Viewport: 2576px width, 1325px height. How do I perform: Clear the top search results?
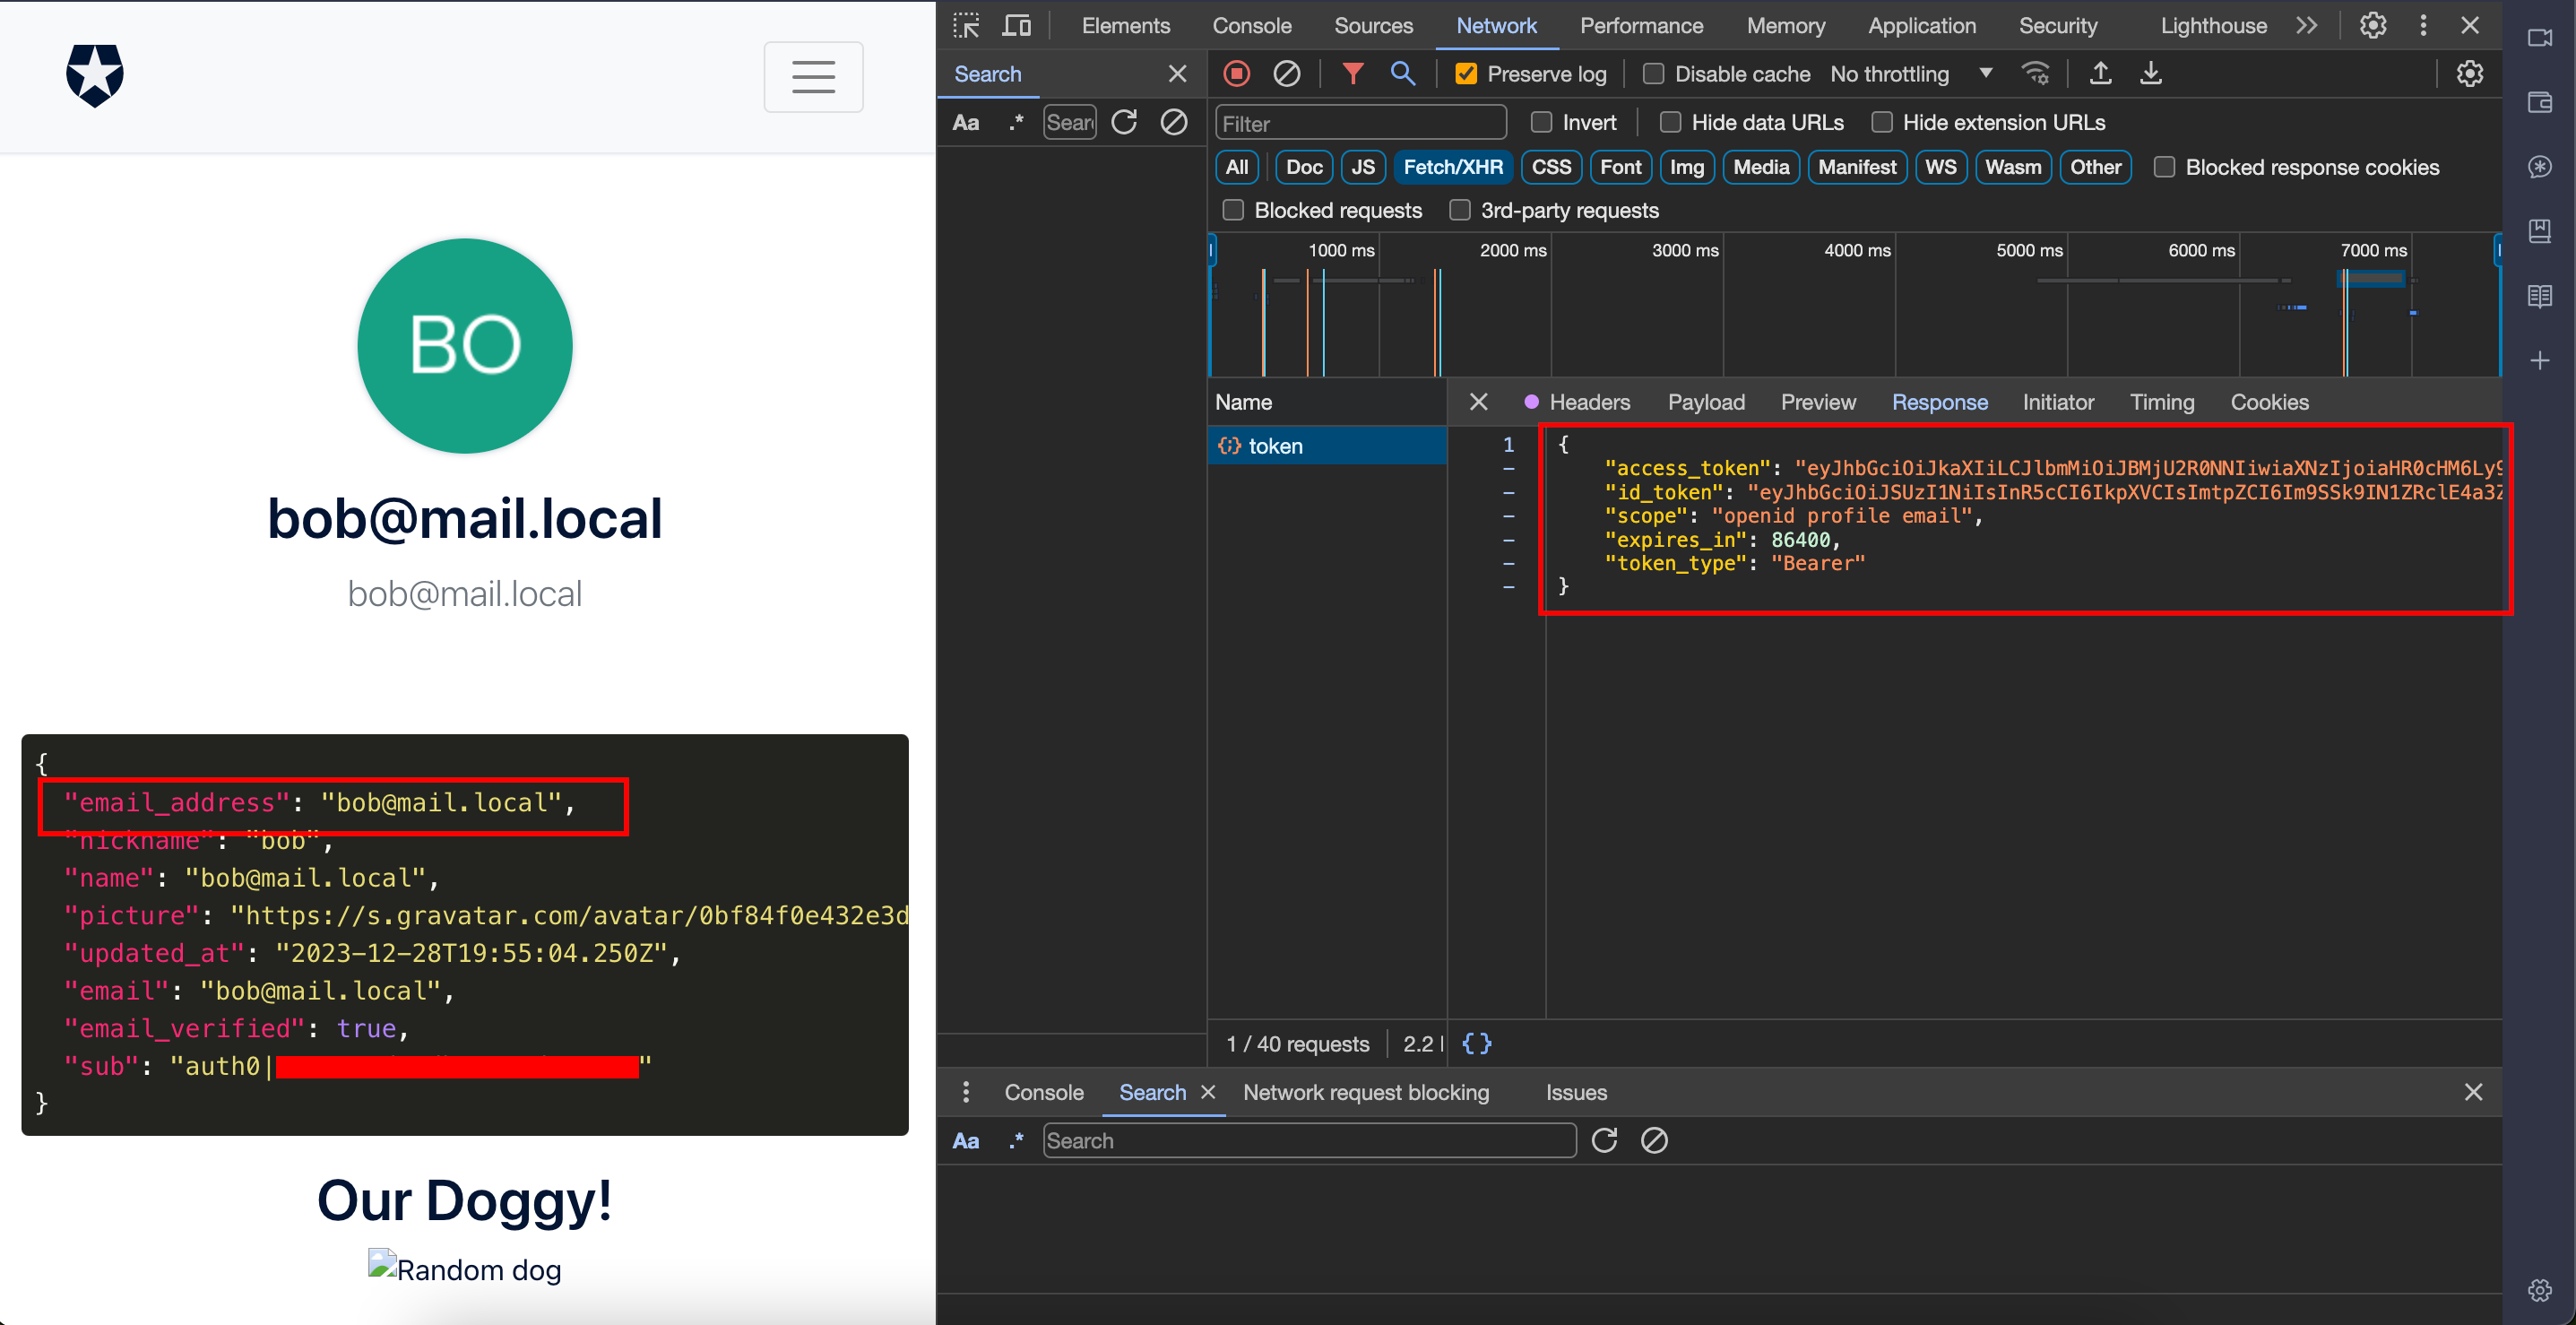(x=1173, y=123)
